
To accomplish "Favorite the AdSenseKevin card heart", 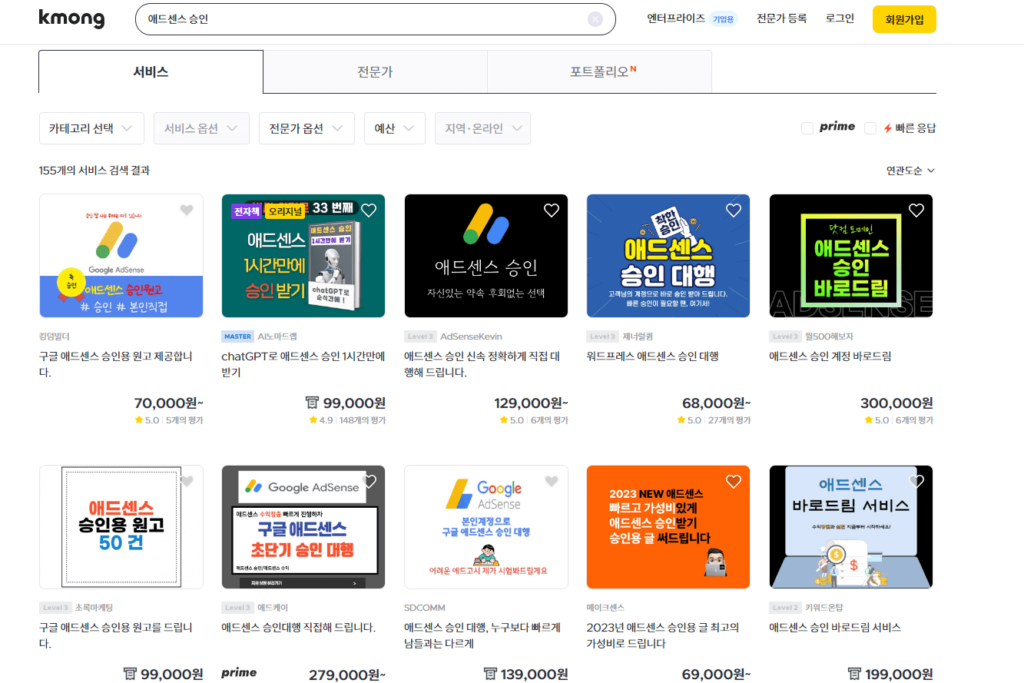I will 551,210.
